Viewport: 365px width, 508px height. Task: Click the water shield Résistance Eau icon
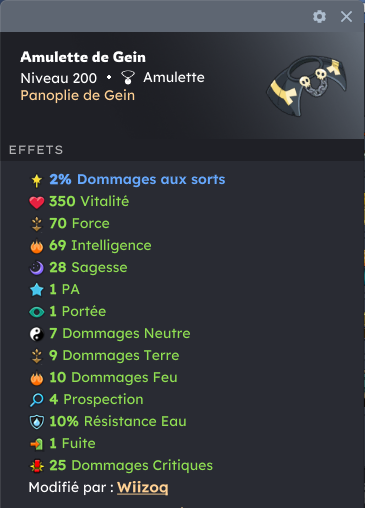pyautogui.click(x=37, y=422)
